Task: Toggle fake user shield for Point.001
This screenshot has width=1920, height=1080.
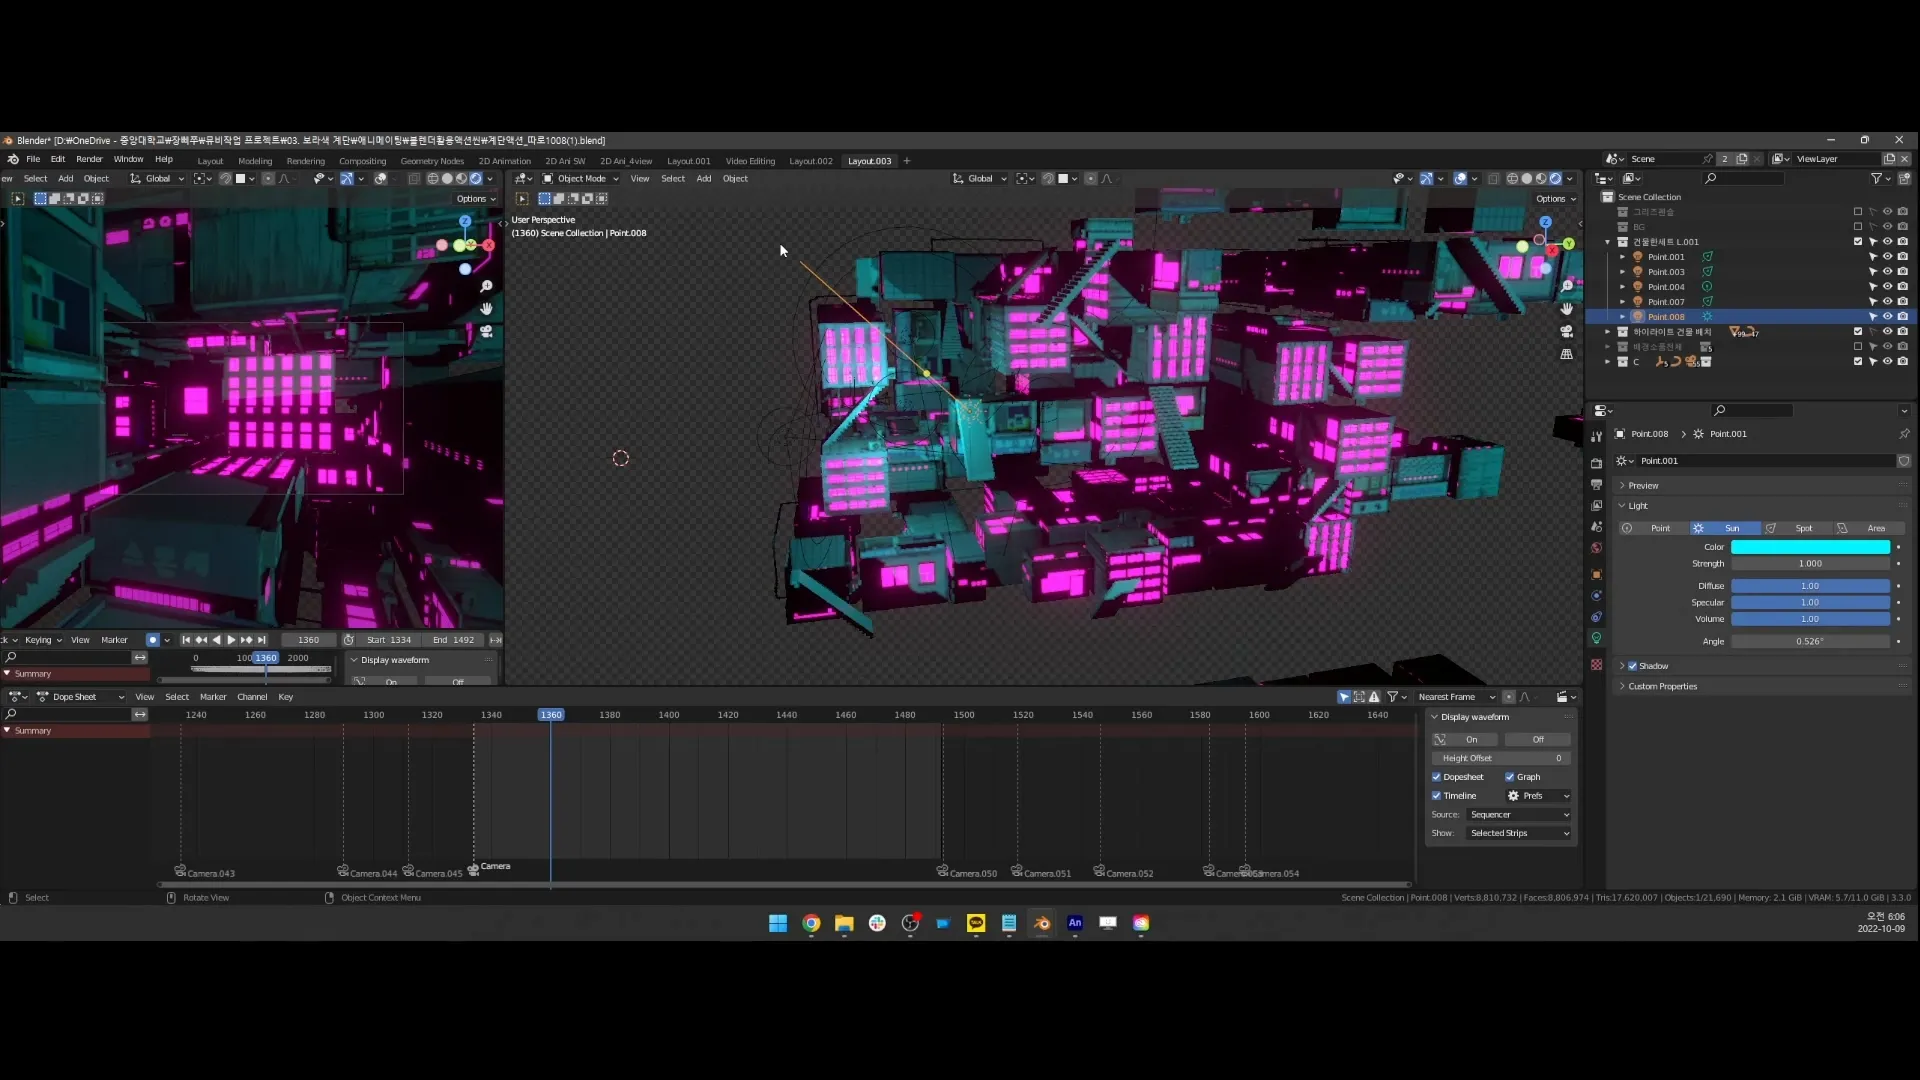Action: [x=1904, y=461]
